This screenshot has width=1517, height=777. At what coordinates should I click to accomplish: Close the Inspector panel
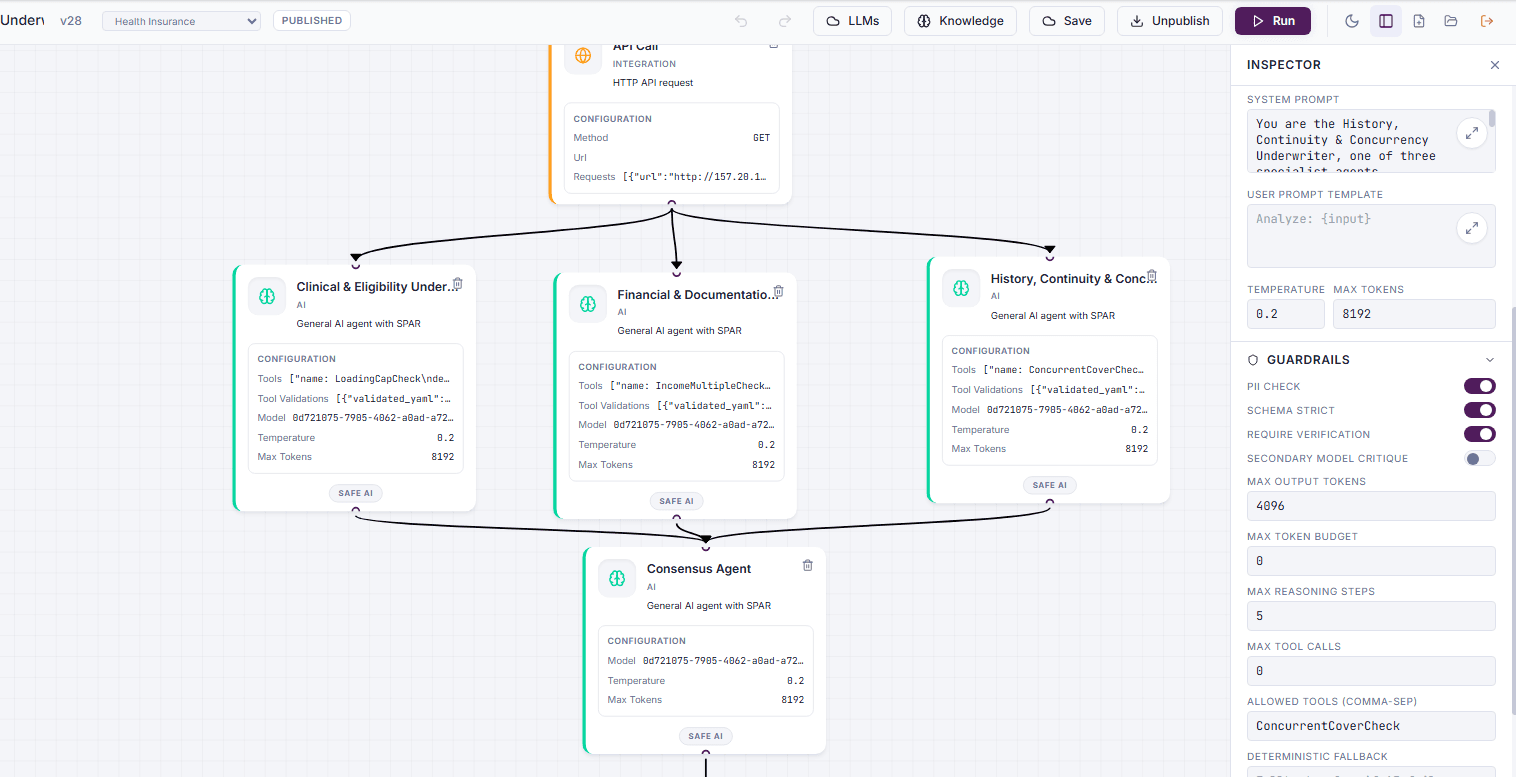click(1495, 65)
